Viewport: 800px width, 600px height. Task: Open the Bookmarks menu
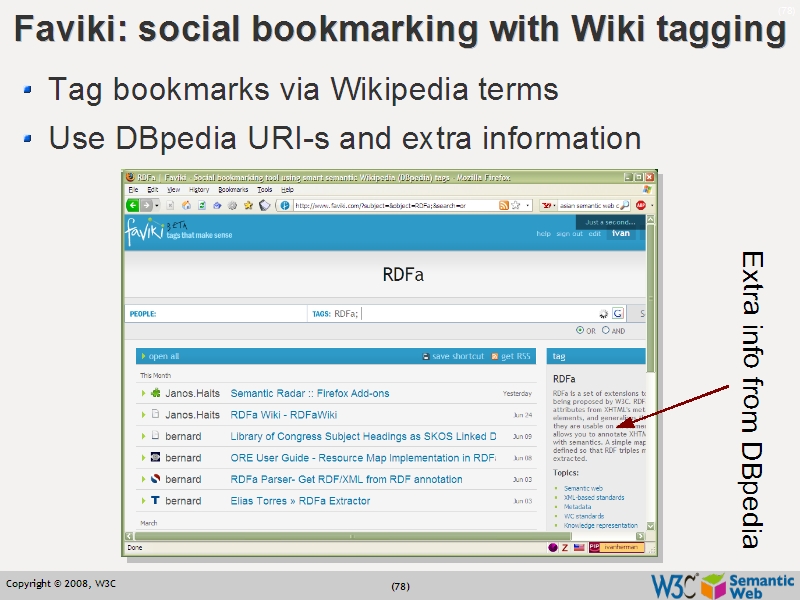pyautogui.click(x=233, y=191)
